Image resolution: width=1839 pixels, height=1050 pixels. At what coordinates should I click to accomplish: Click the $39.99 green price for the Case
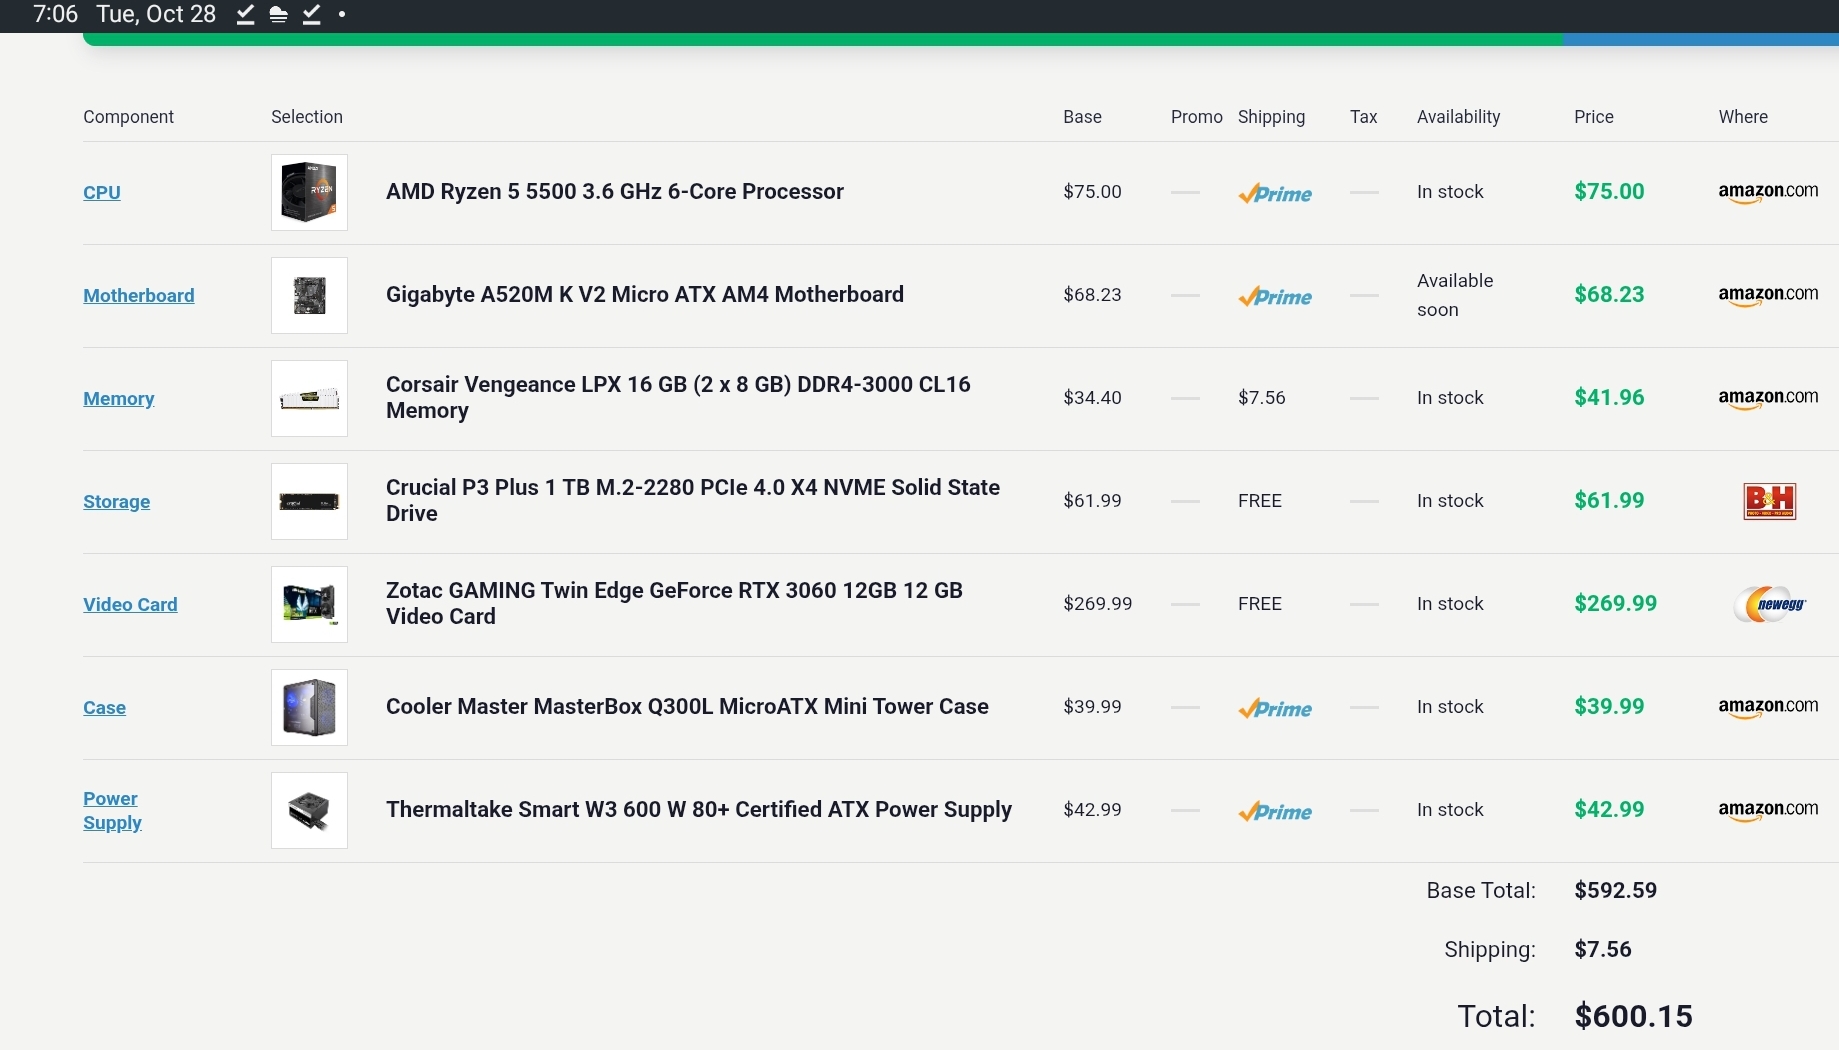click(x=1609, y=706)
